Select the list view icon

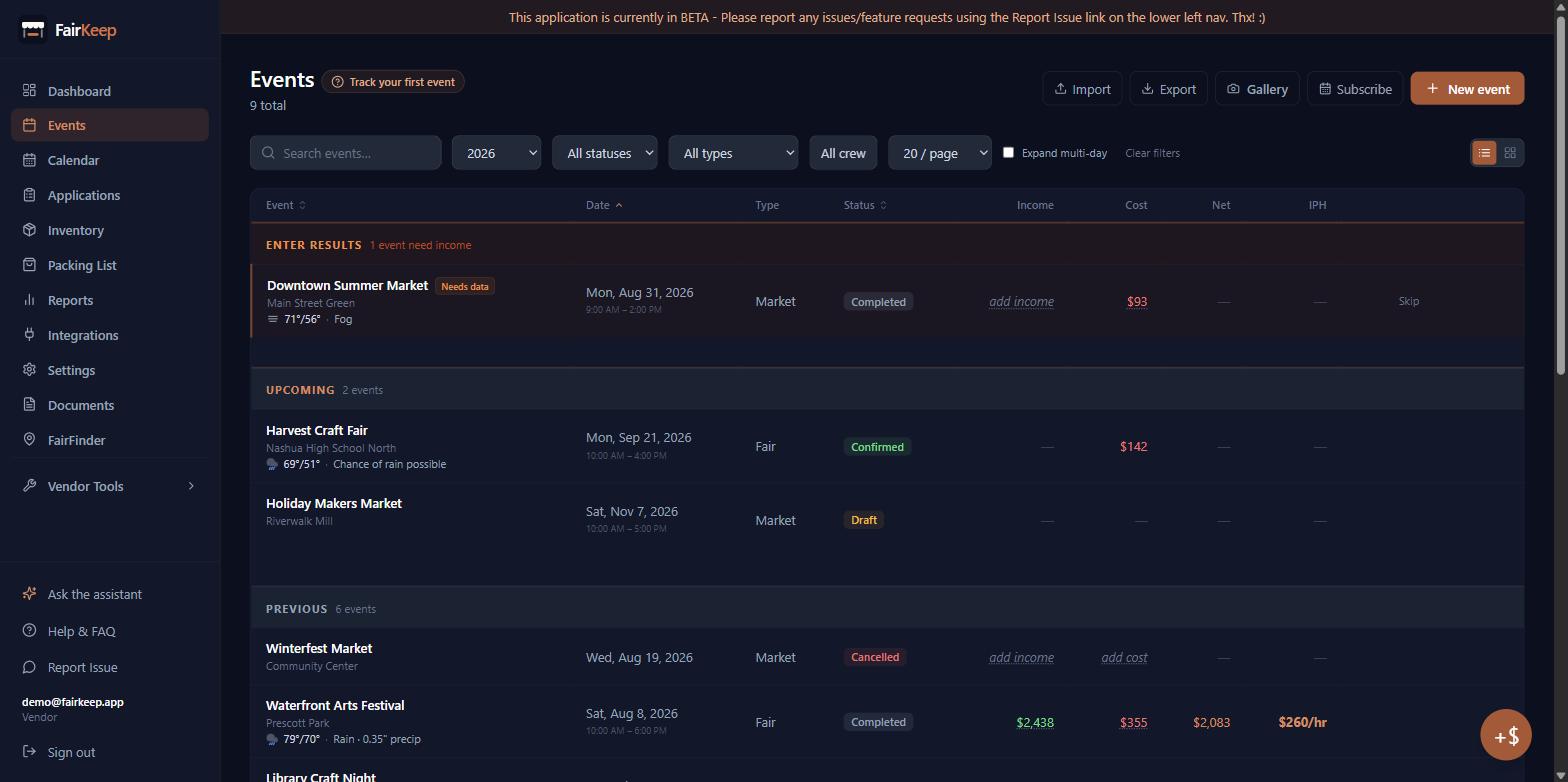coord(1484,153)
